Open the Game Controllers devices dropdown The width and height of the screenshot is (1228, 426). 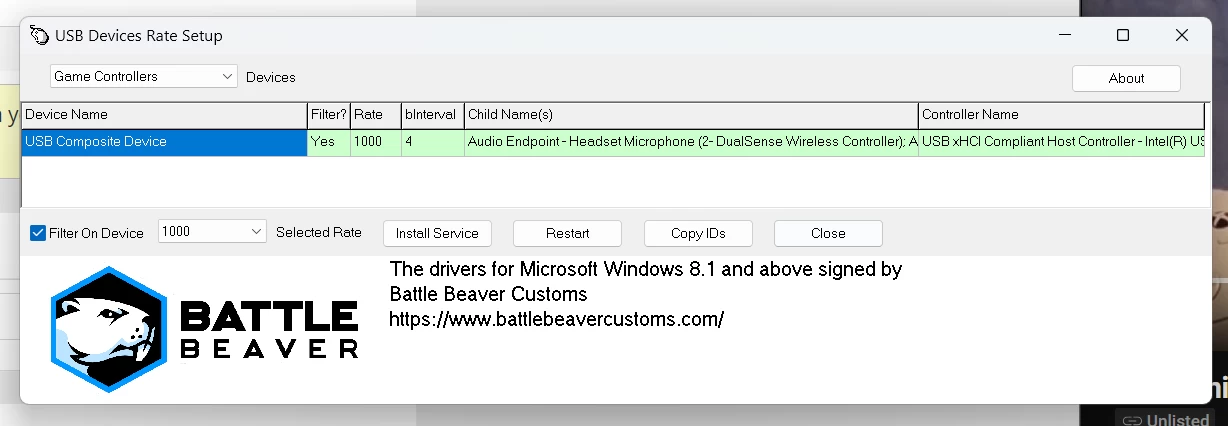click(144, 76)
